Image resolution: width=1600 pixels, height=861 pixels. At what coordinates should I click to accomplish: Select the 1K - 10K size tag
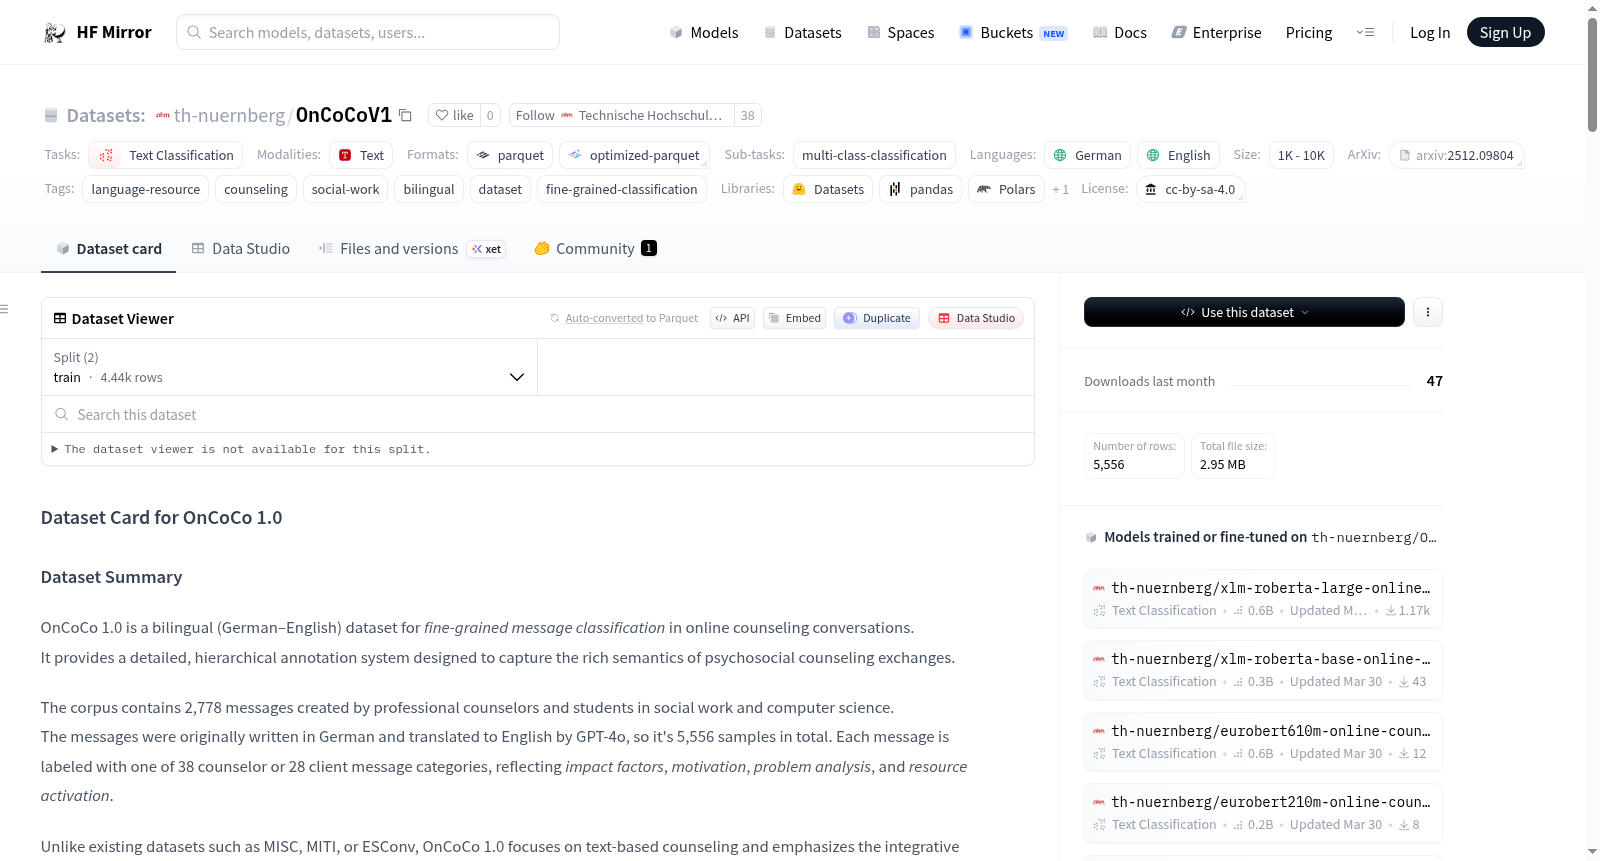click(1301, 155)
